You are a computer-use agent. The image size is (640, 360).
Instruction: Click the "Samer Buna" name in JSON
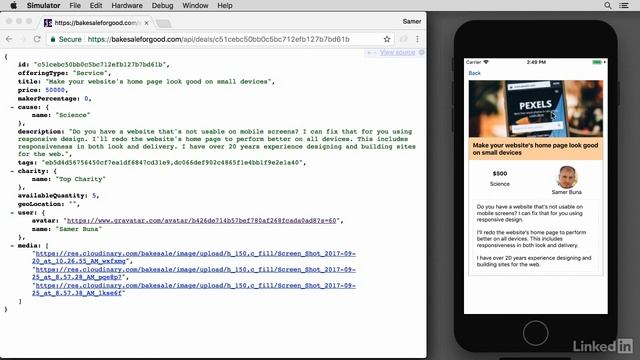click(78, 229)
